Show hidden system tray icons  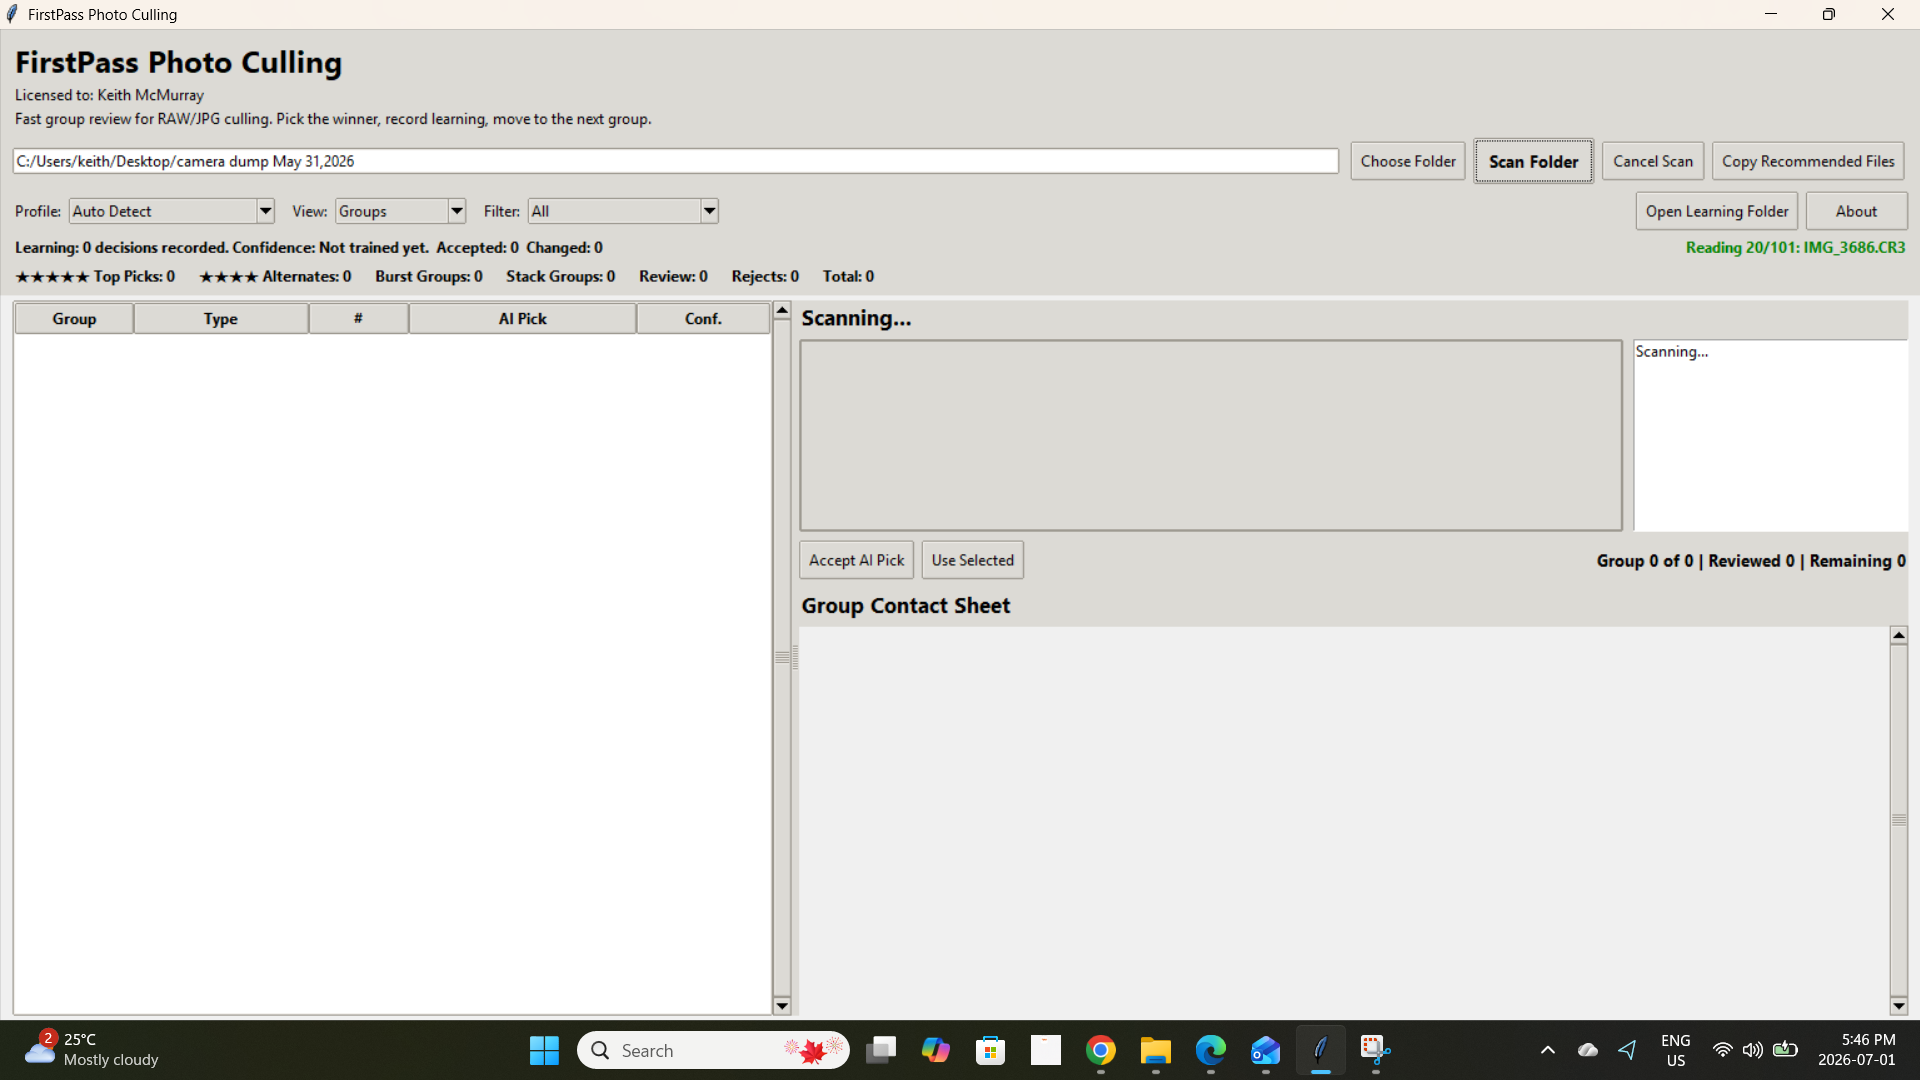click(1548, 1050)
